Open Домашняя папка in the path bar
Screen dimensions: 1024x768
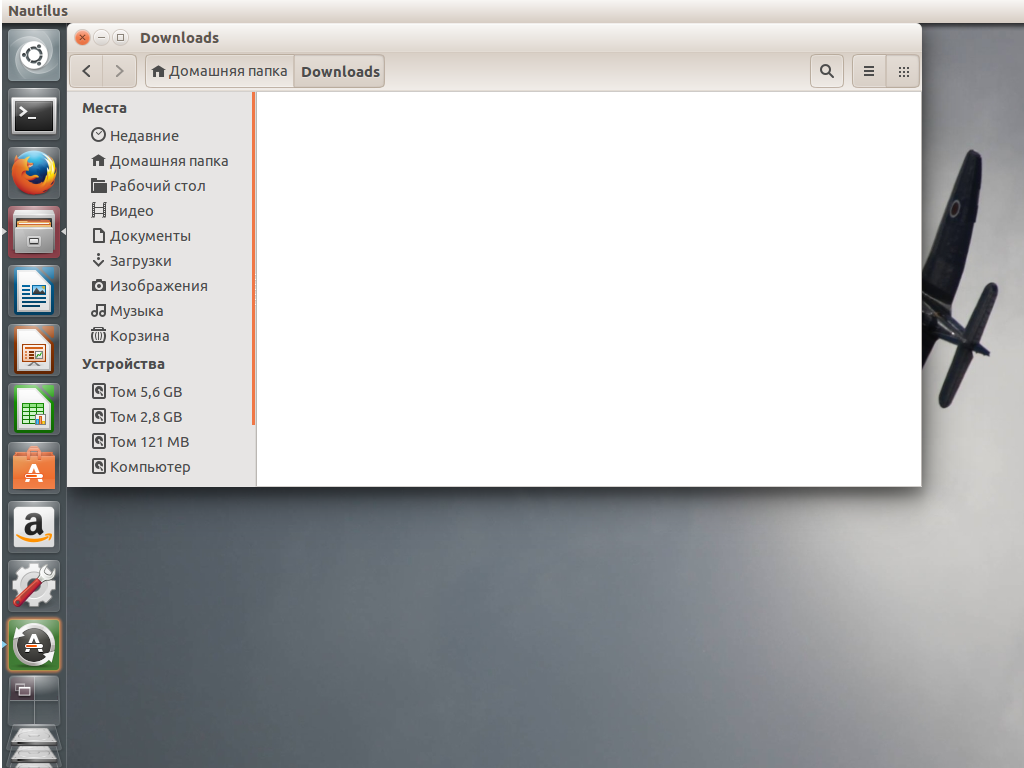(220, 71)
